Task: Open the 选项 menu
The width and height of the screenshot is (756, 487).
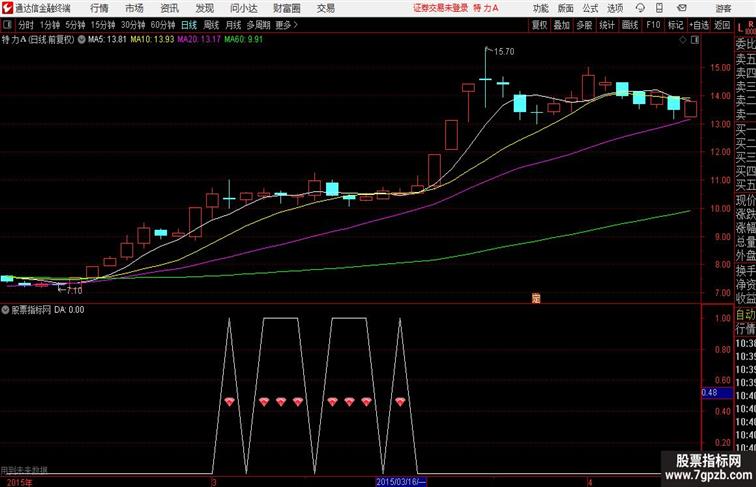Action: (x=615, y=8)
